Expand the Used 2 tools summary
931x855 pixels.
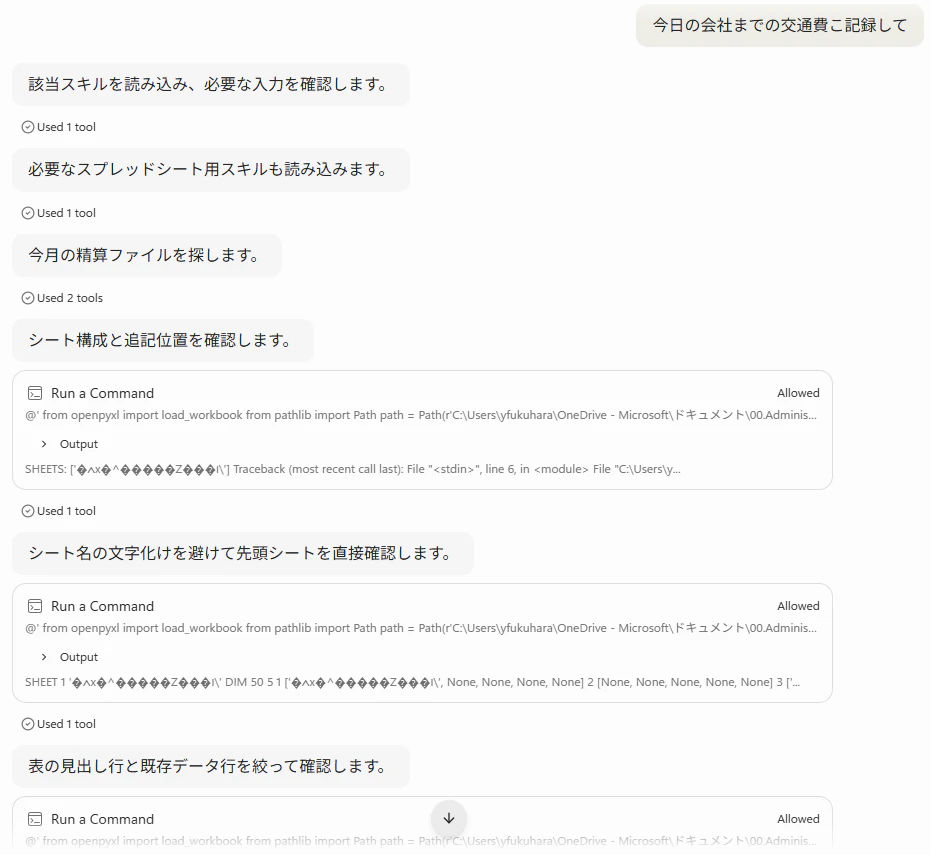62,298
